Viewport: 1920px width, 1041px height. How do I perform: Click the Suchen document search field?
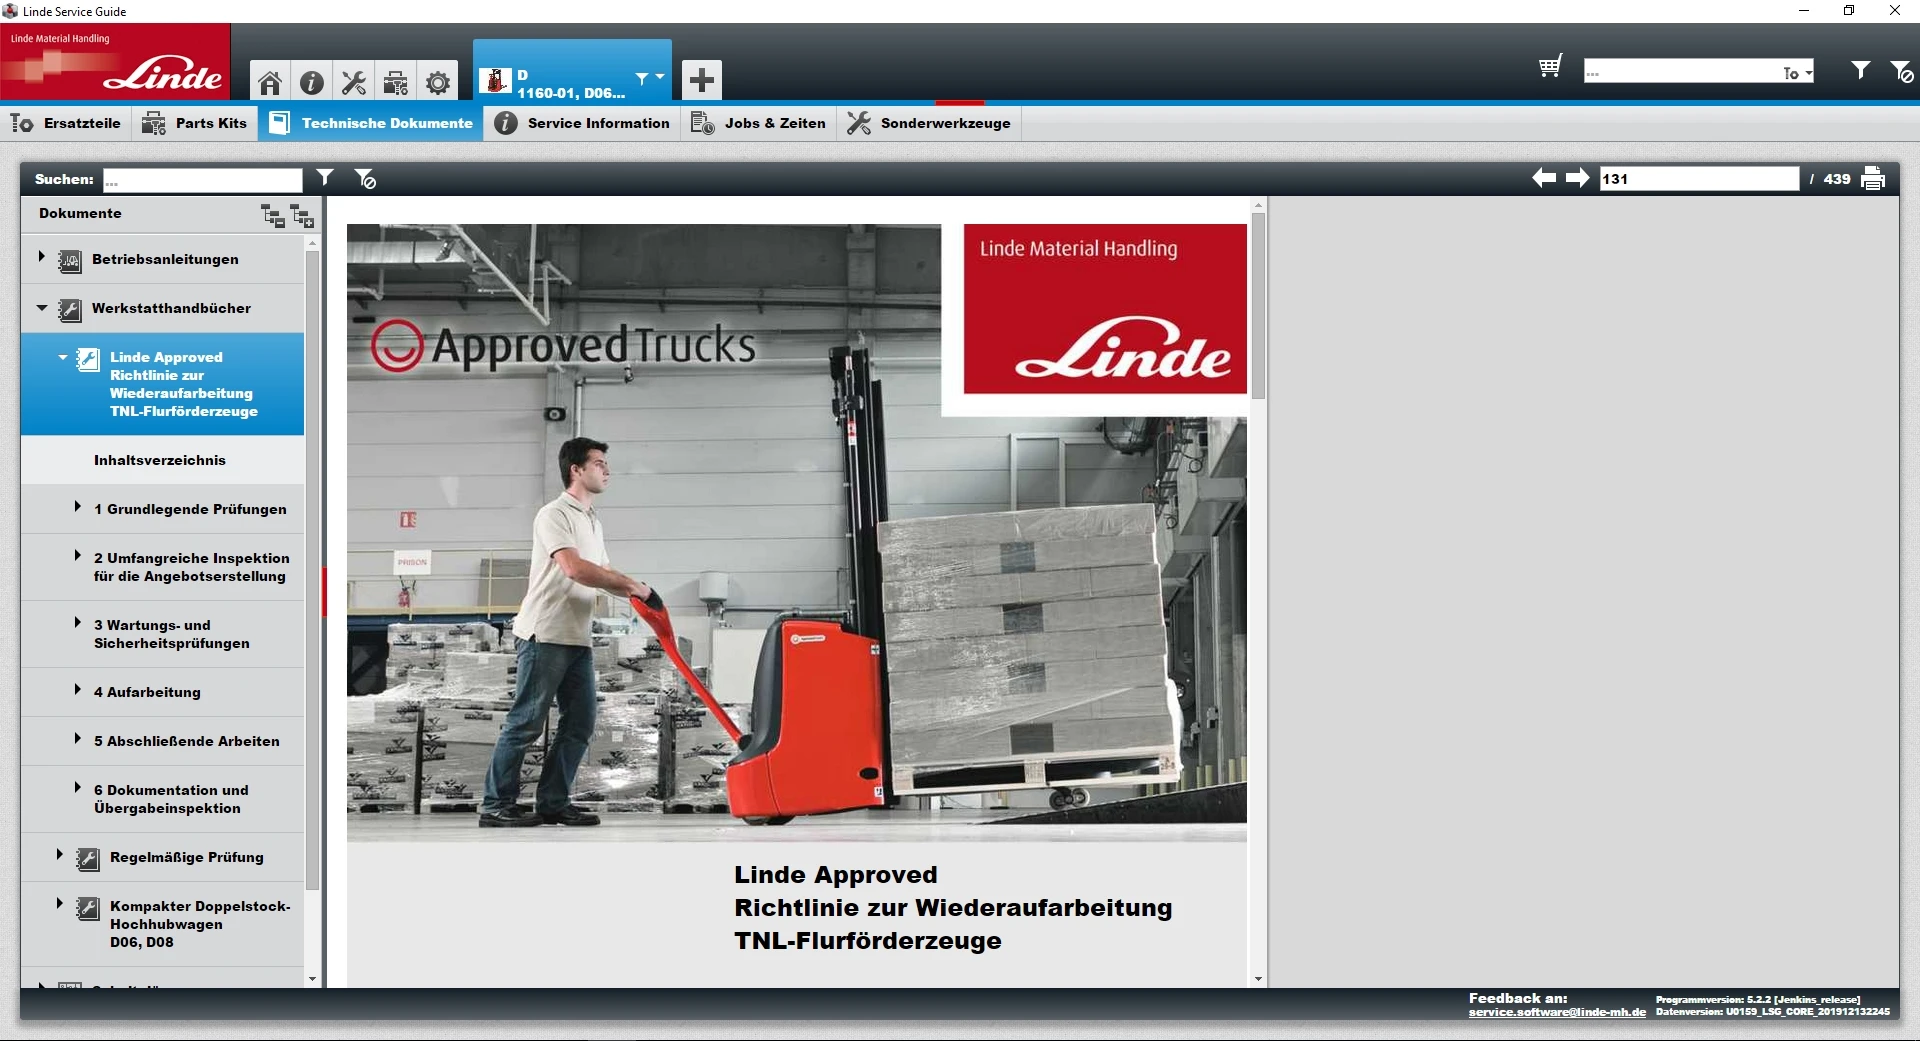pyautogui.click(x=202, y=180)
